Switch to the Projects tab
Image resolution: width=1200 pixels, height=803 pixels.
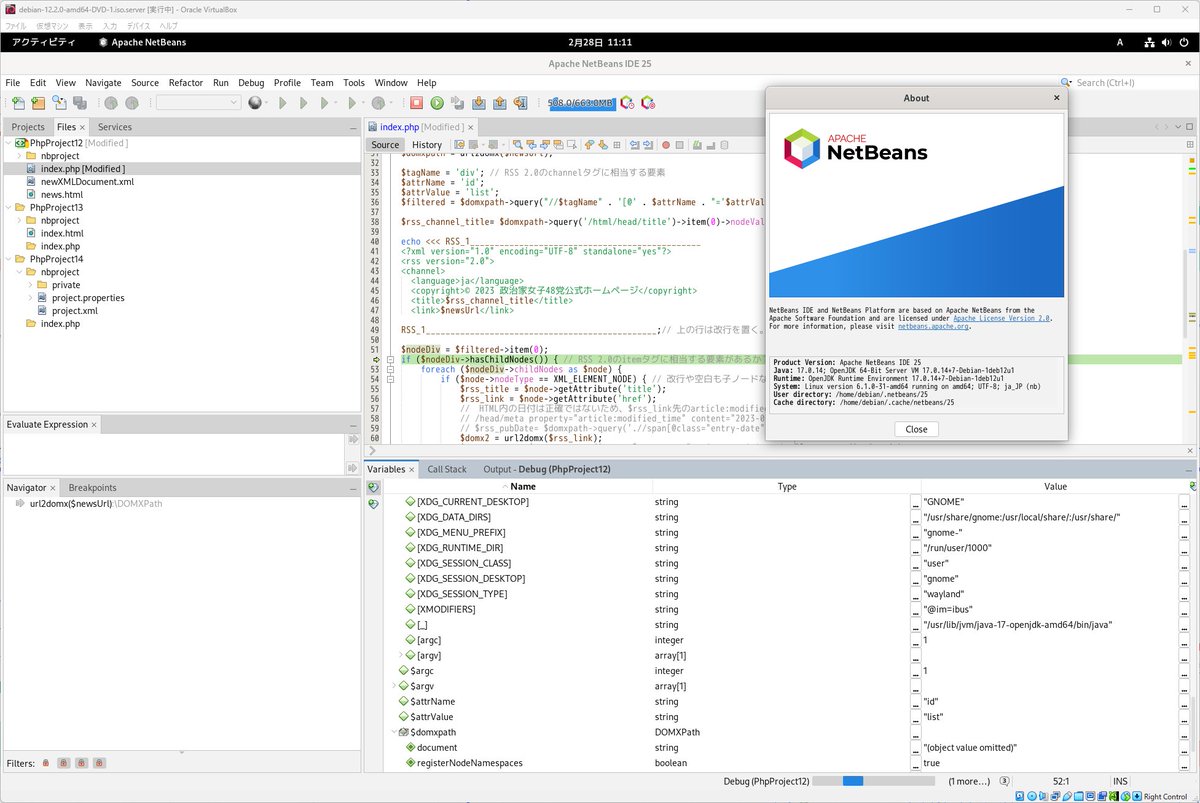click(28, 127)
